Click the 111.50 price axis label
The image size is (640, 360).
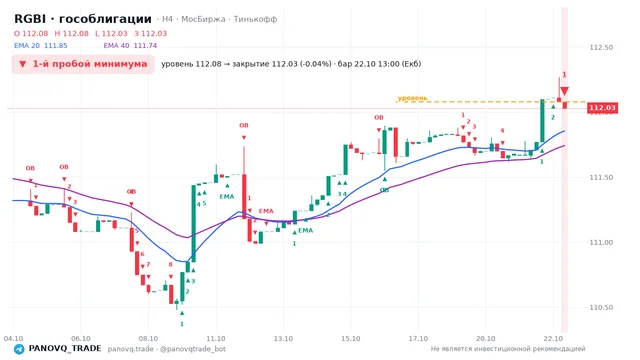[x=601, y=178]
